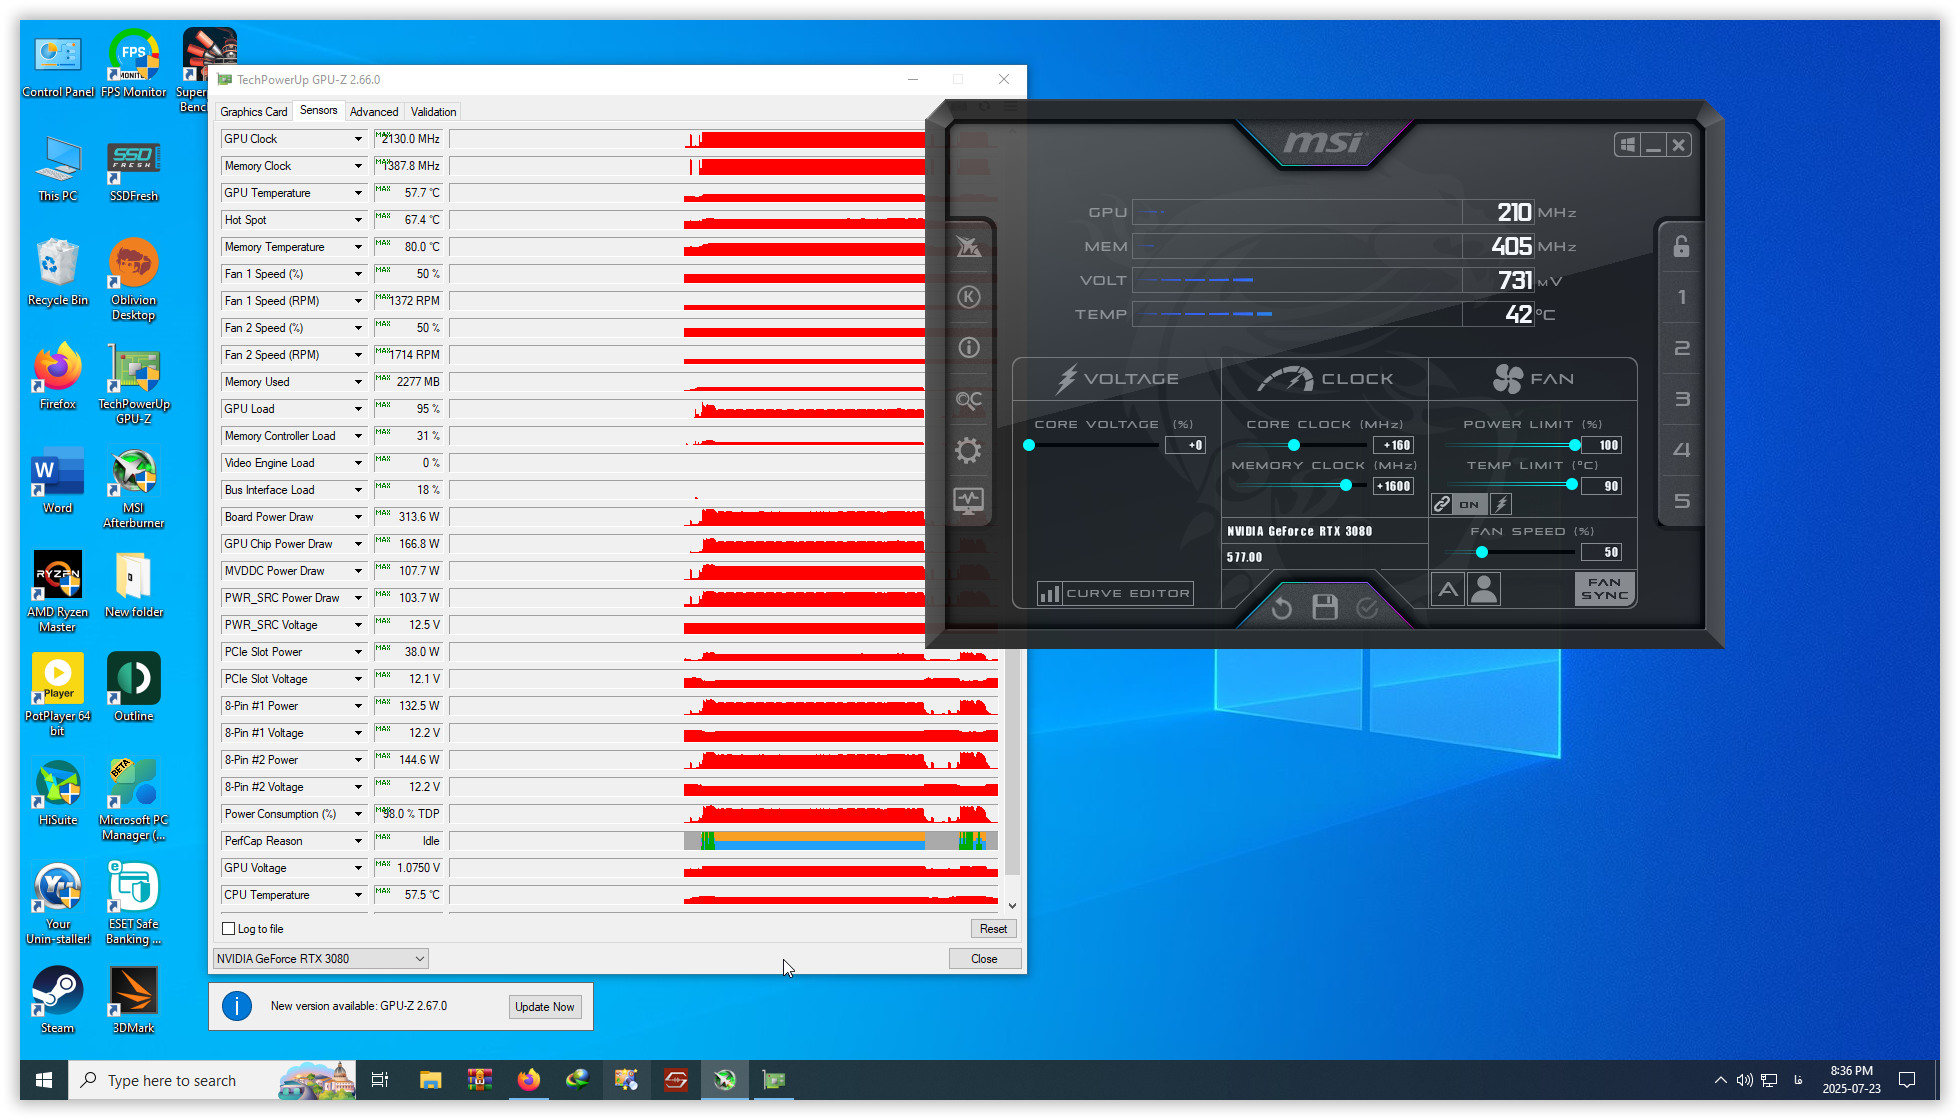This screenshot has width=1960, height=1120.
Task: Toggle auto fan speed A button
Action: [x=1448, y=589]
